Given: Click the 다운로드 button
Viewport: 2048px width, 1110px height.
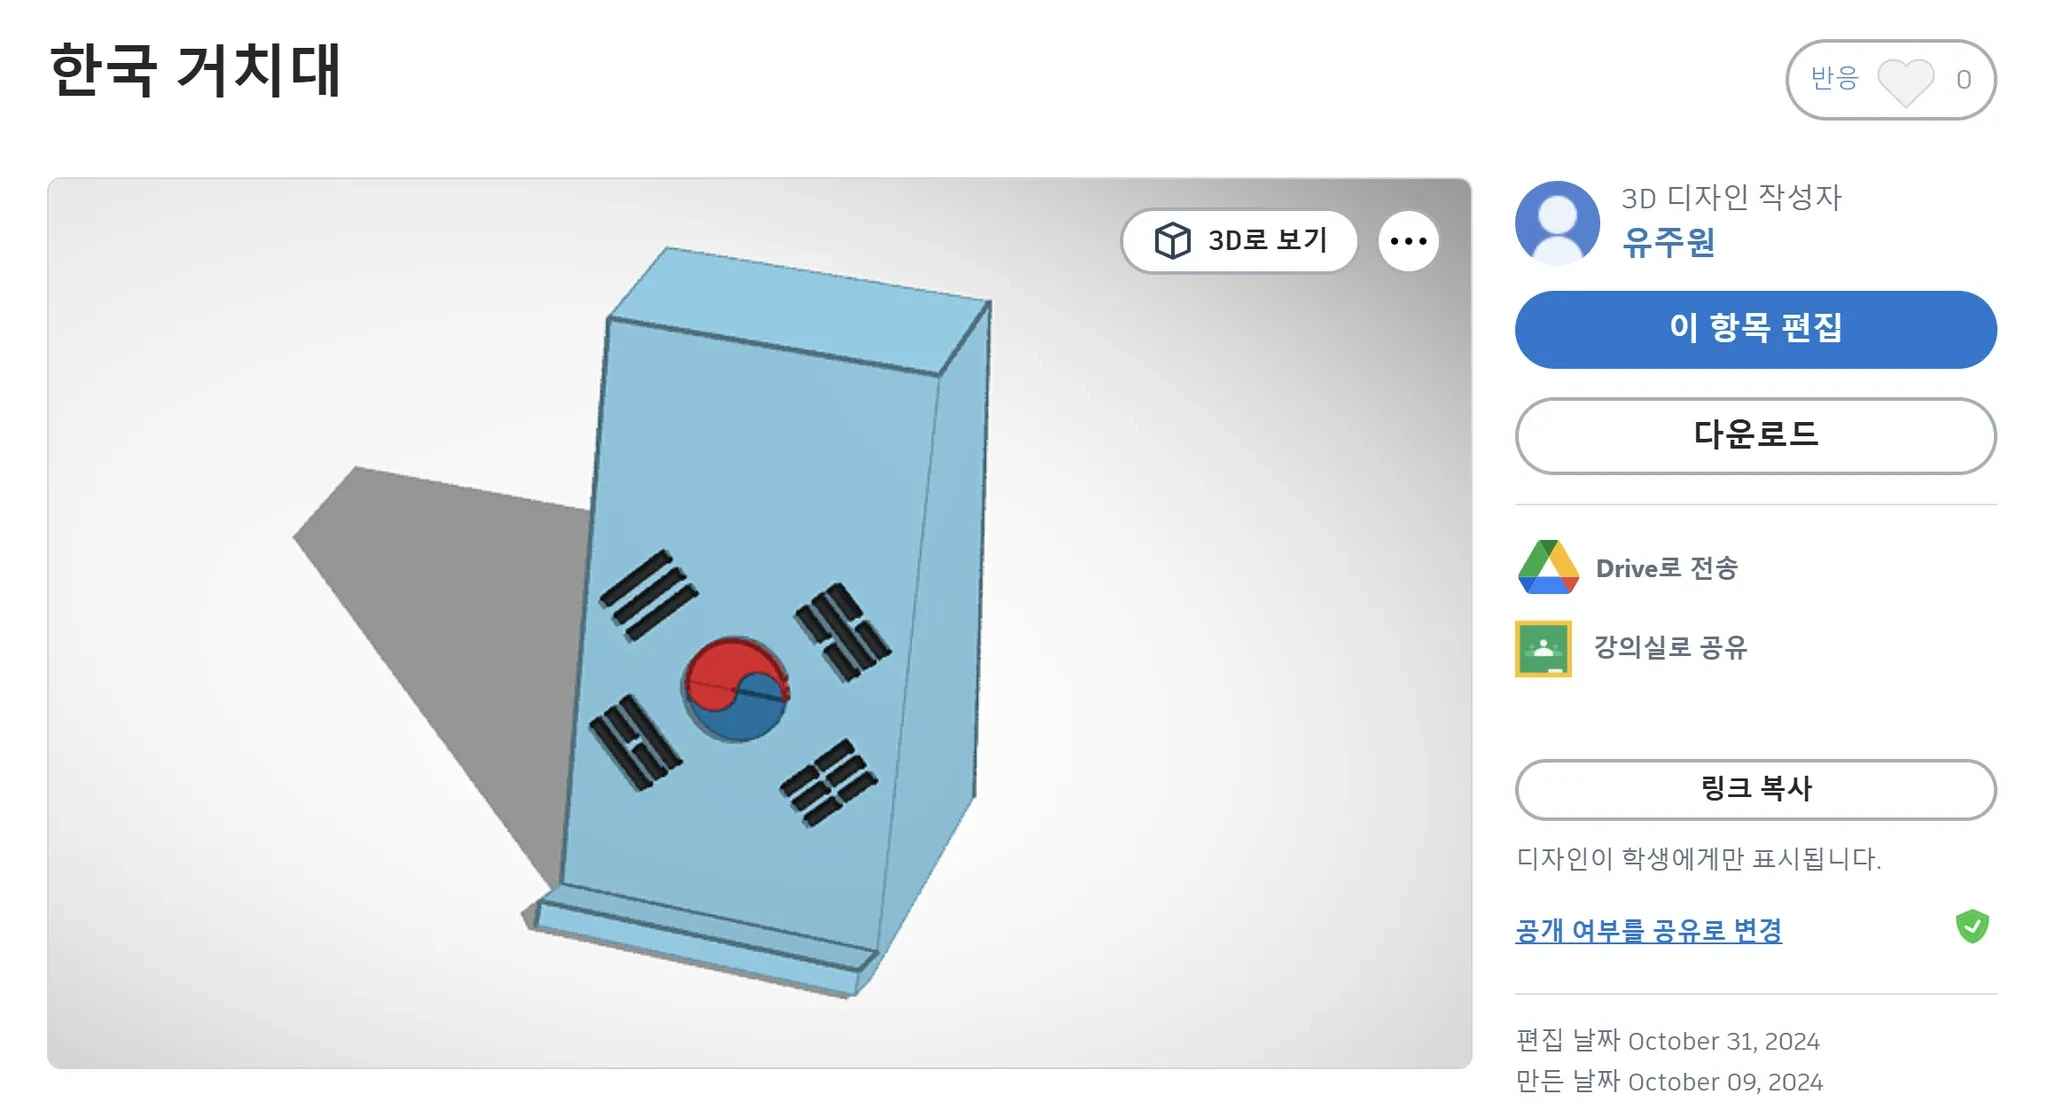Looking at the screenshot, I should click(x=1755, y=435).
